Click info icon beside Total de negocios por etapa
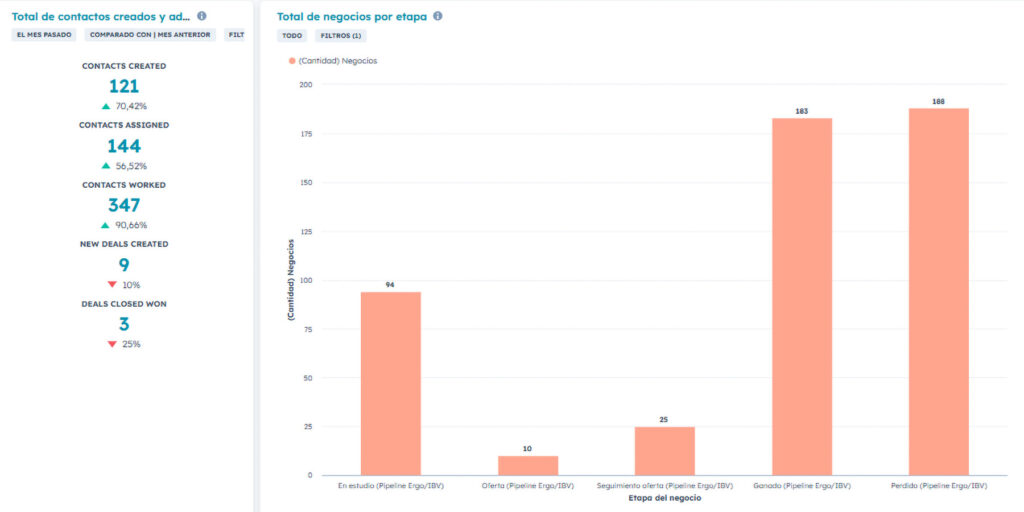1024x512 pixels. pos(438,16)
